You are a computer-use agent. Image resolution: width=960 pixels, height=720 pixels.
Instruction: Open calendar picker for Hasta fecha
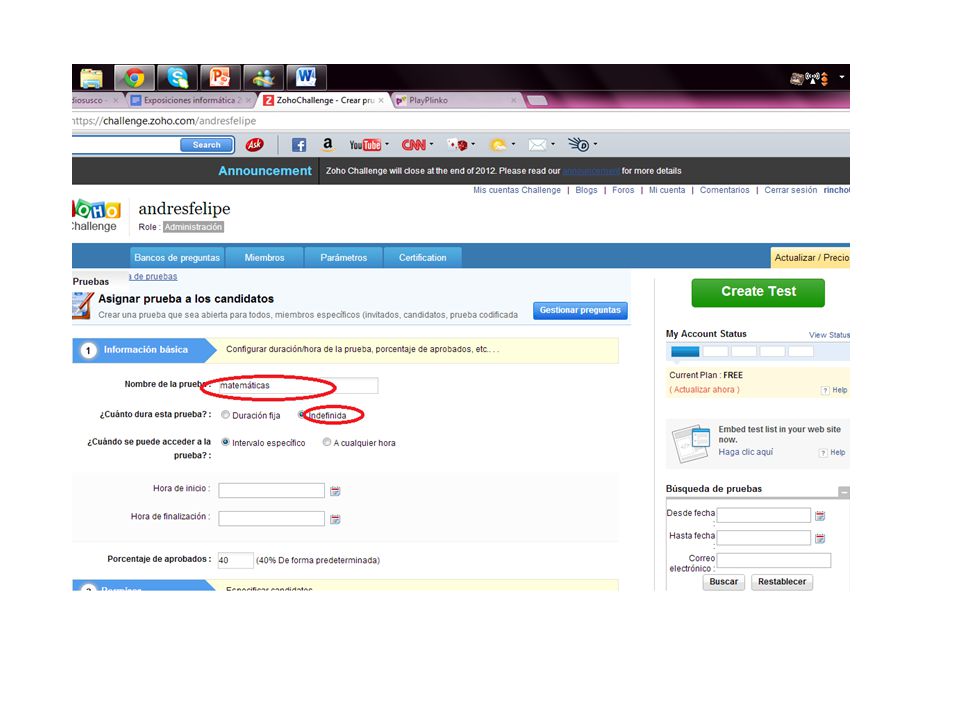tap(820, 538)
